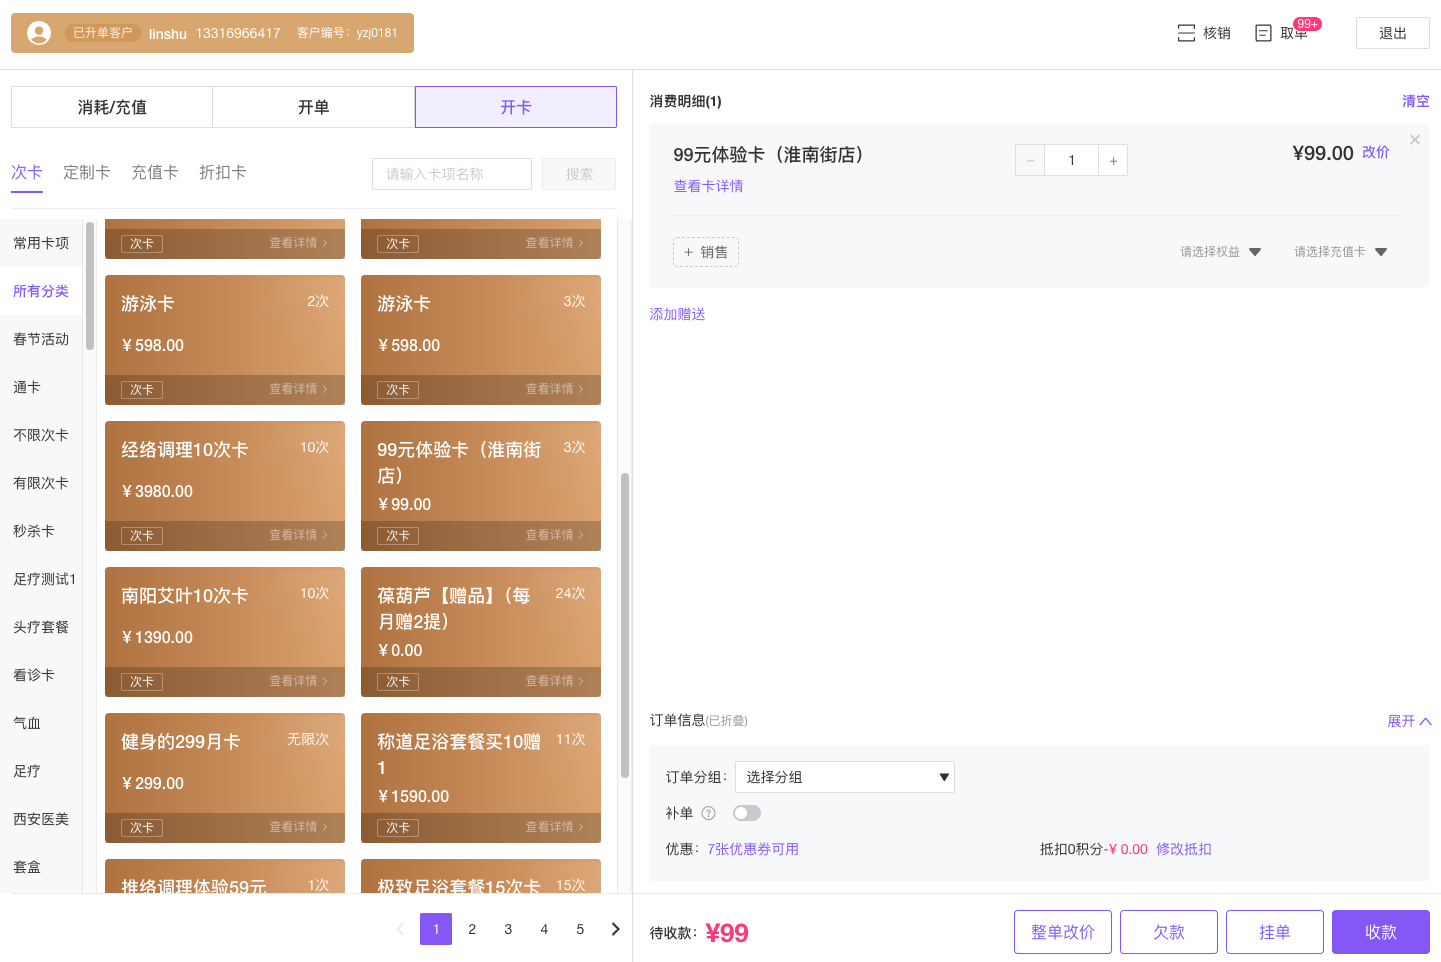Select the 春节活动 category
The image size is (1441, 962).
[x=41, y=339]
